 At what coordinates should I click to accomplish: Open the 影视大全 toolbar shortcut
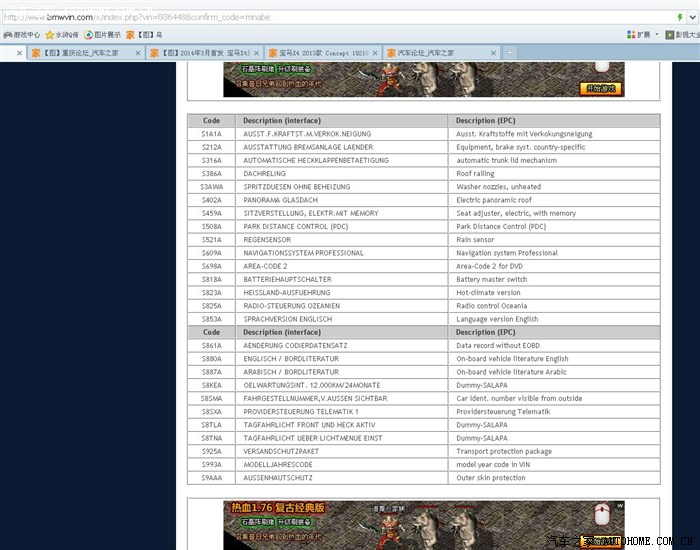click(x=682, y=34)
